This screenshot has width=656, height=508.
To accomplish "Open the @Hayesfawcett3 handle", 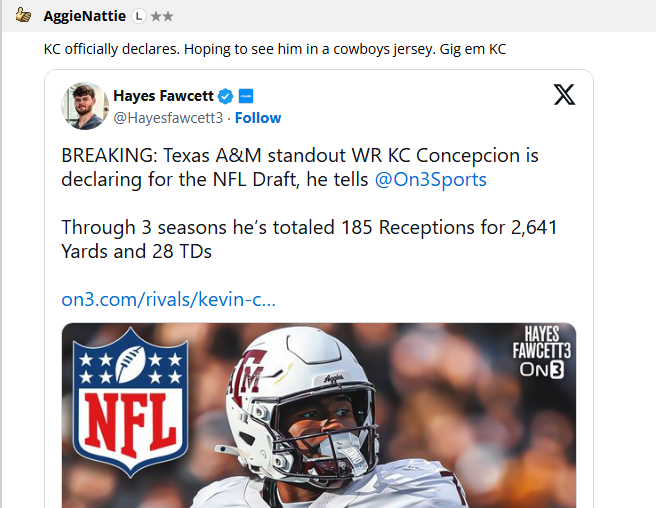I will click(168, 118).
